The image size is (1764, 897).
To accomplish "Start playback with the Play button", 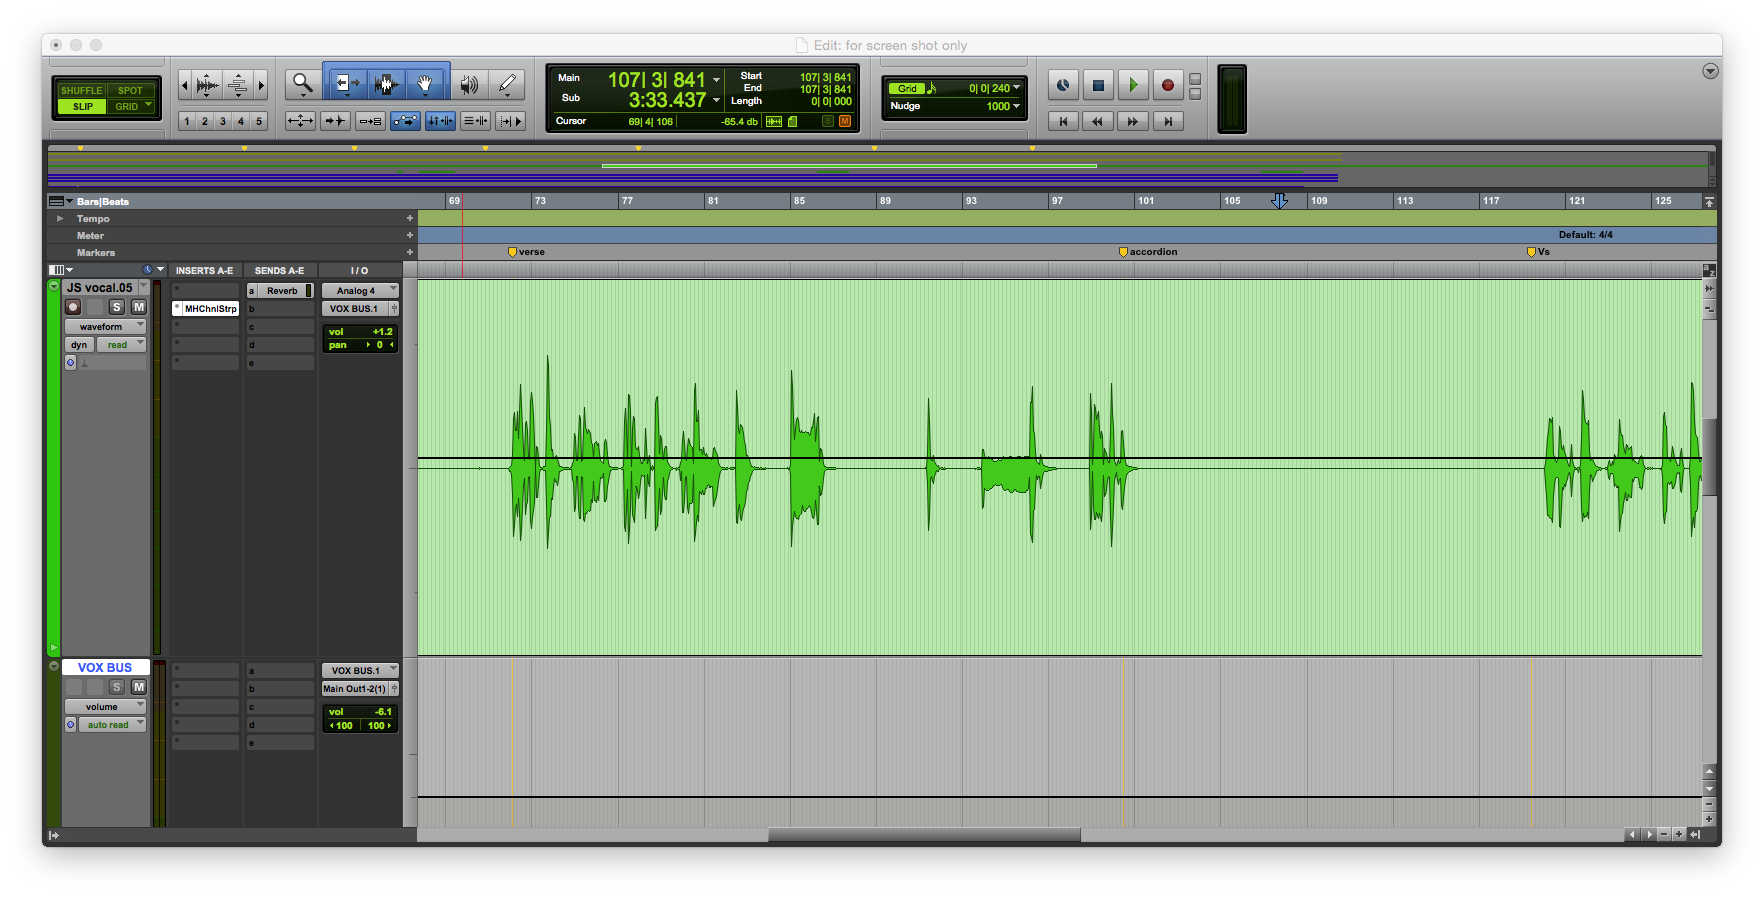I will [1133, 85].
